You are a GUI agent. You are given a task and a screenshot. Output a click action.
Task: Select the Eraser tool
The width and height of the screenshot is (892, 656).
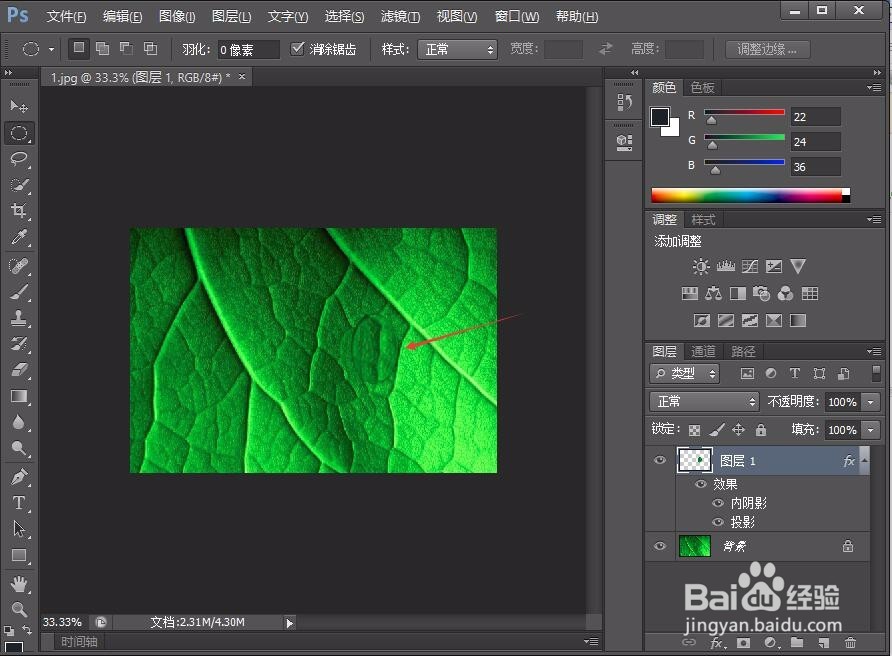click(x=19, y=370)
